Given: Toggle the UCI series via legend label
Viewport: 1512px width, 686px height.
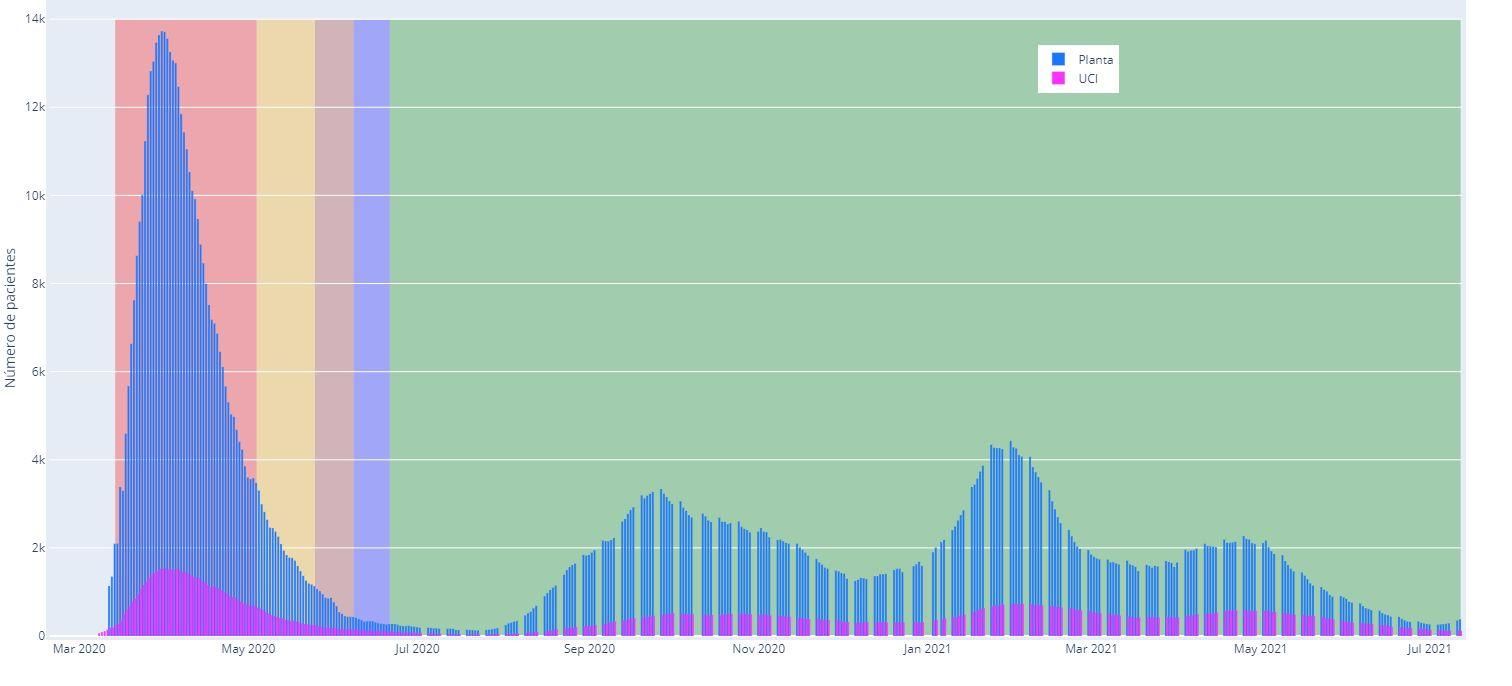Looking at the screenshot, I should (1087, 78).
